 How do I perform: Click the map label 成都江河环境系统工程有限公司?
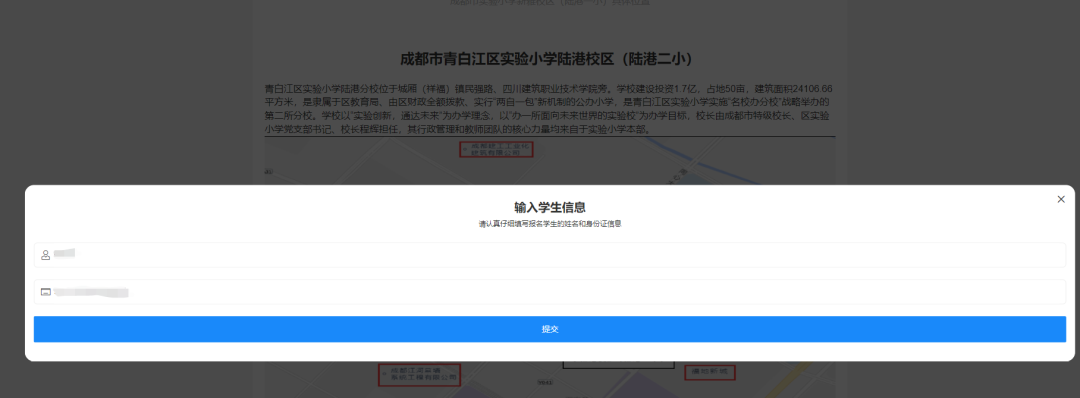[x=419, y=374]
